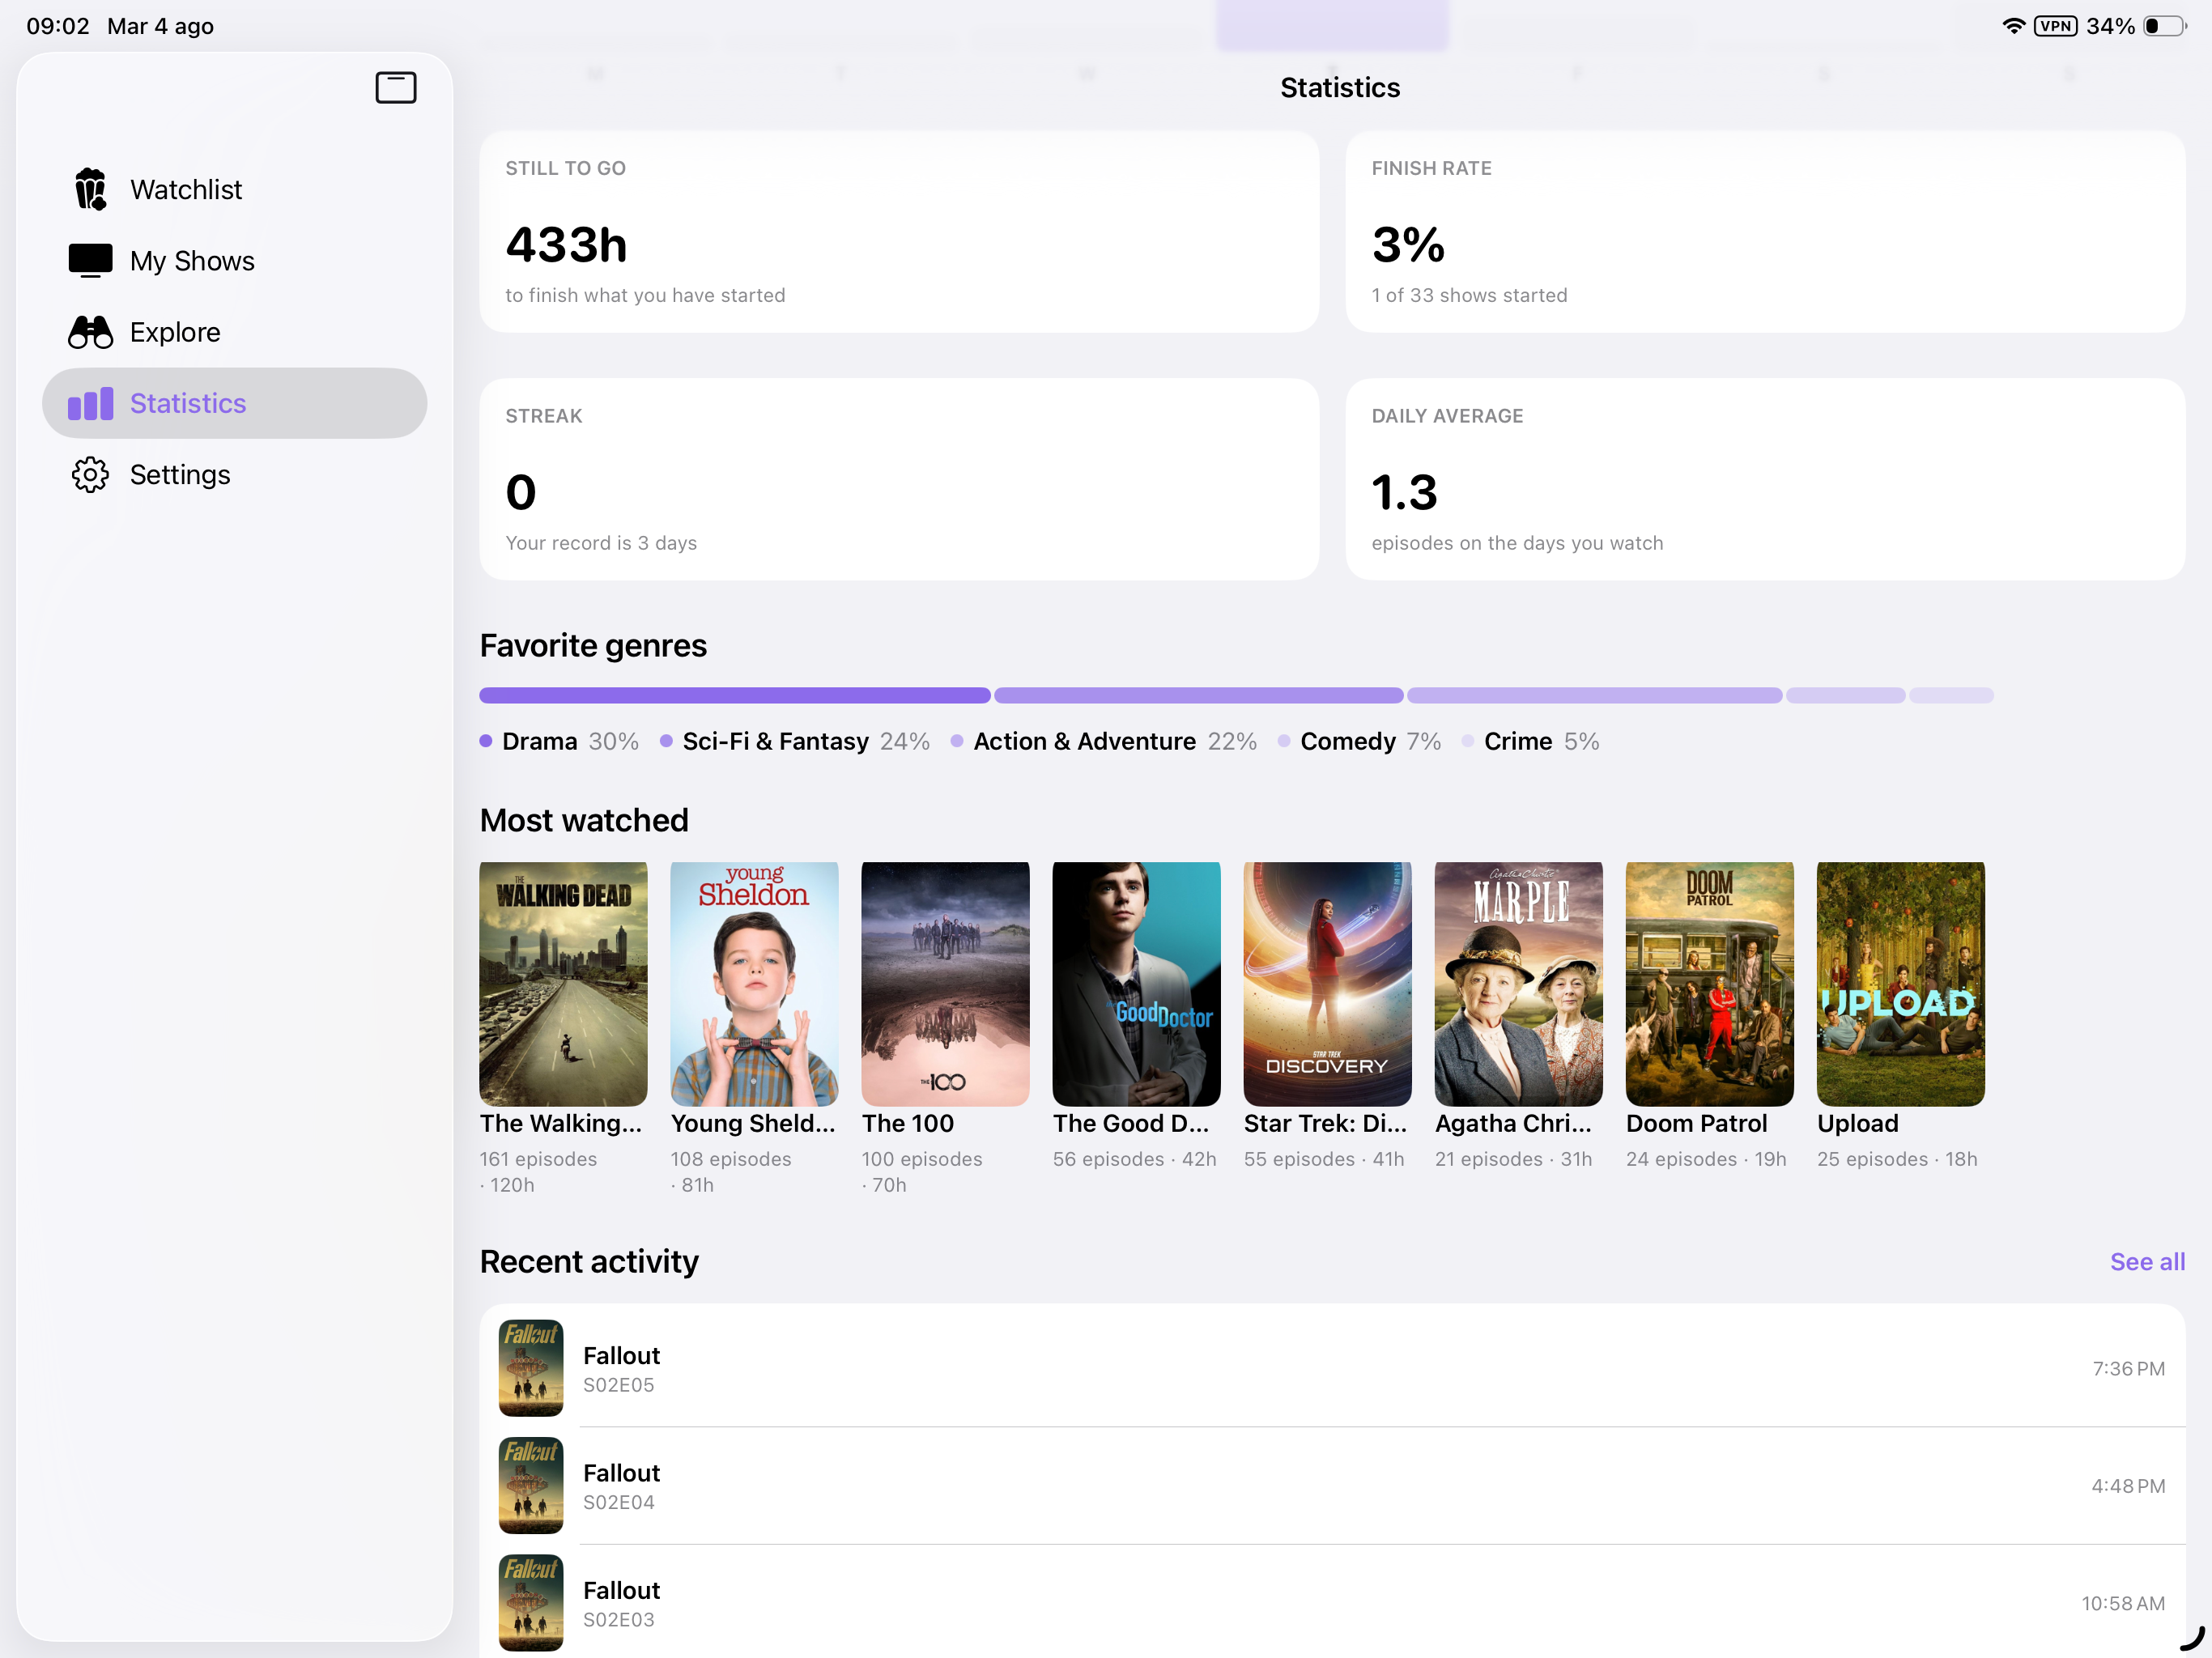This screenshot has width=2212, height=1658.
Task: Tap the 09:02 clock in status bar
Action: (58, 26)
